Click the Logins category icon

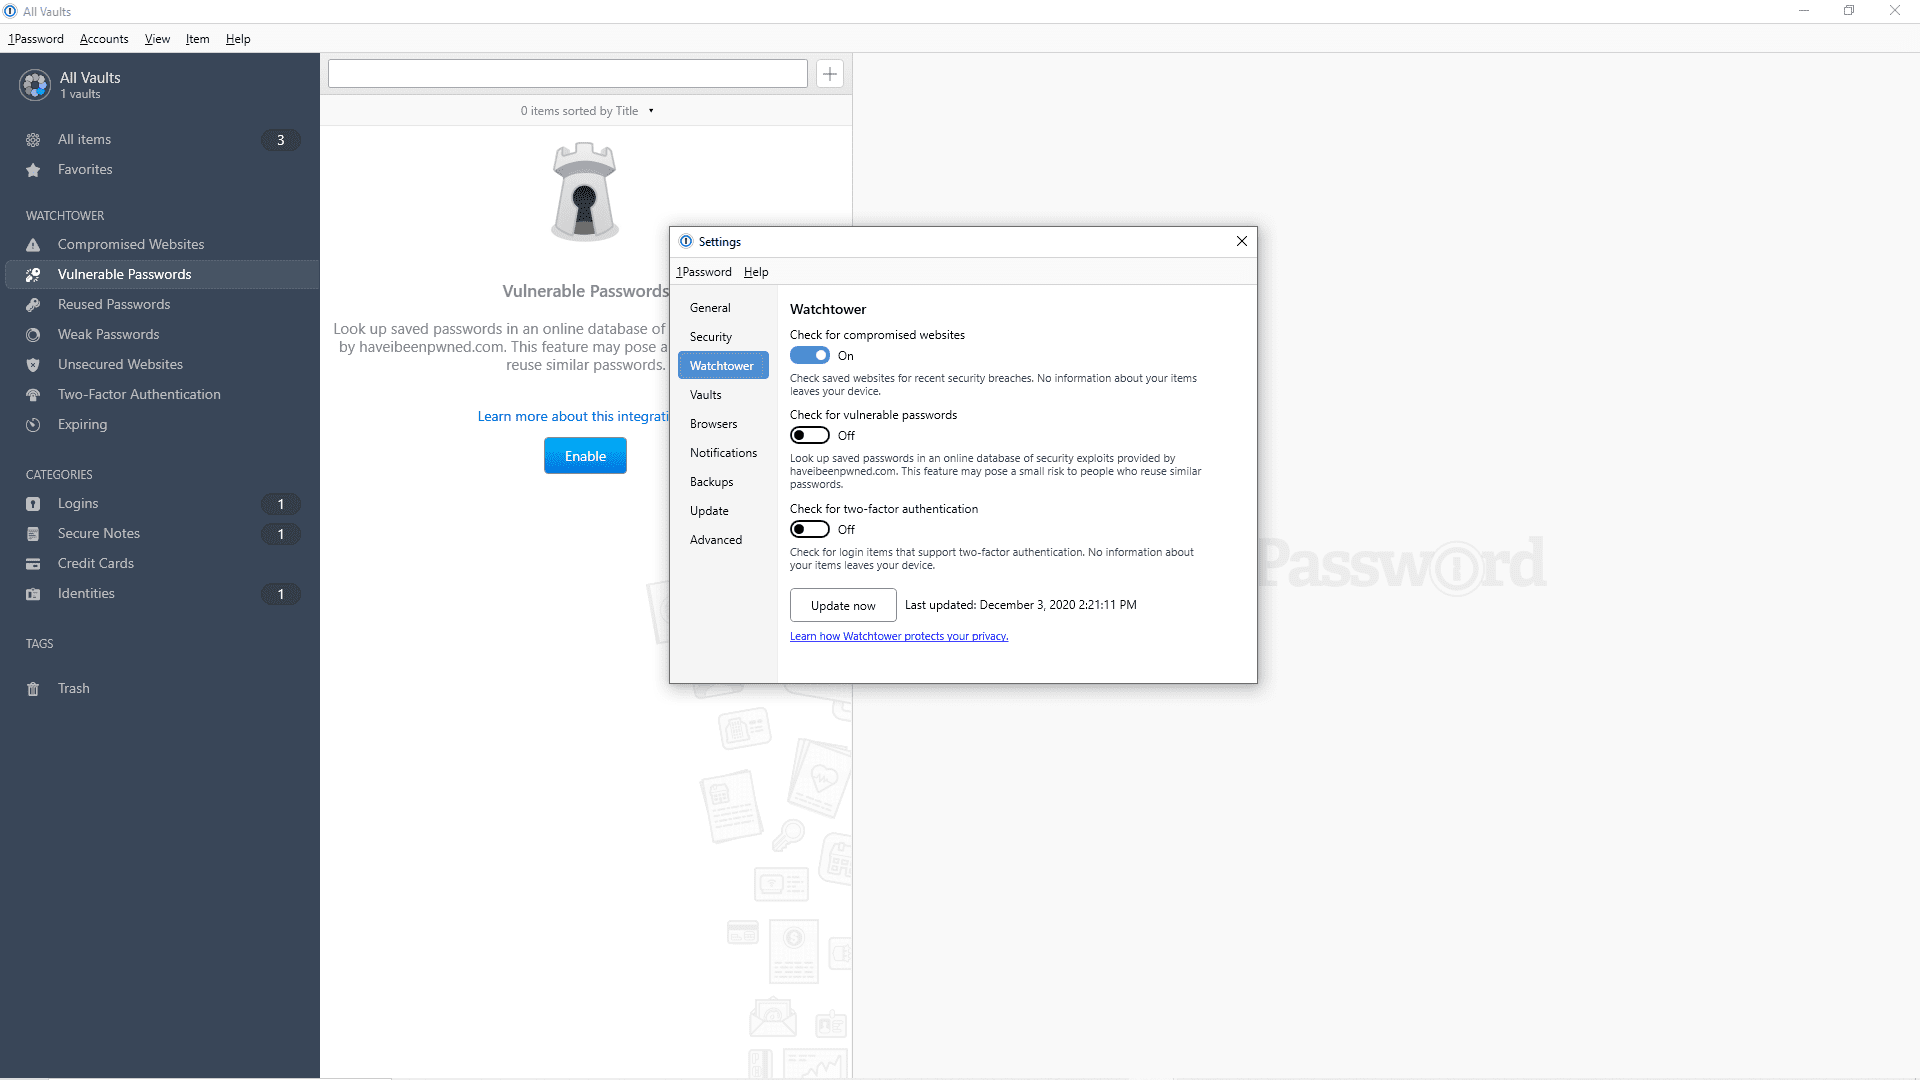[x=33, y=504]
